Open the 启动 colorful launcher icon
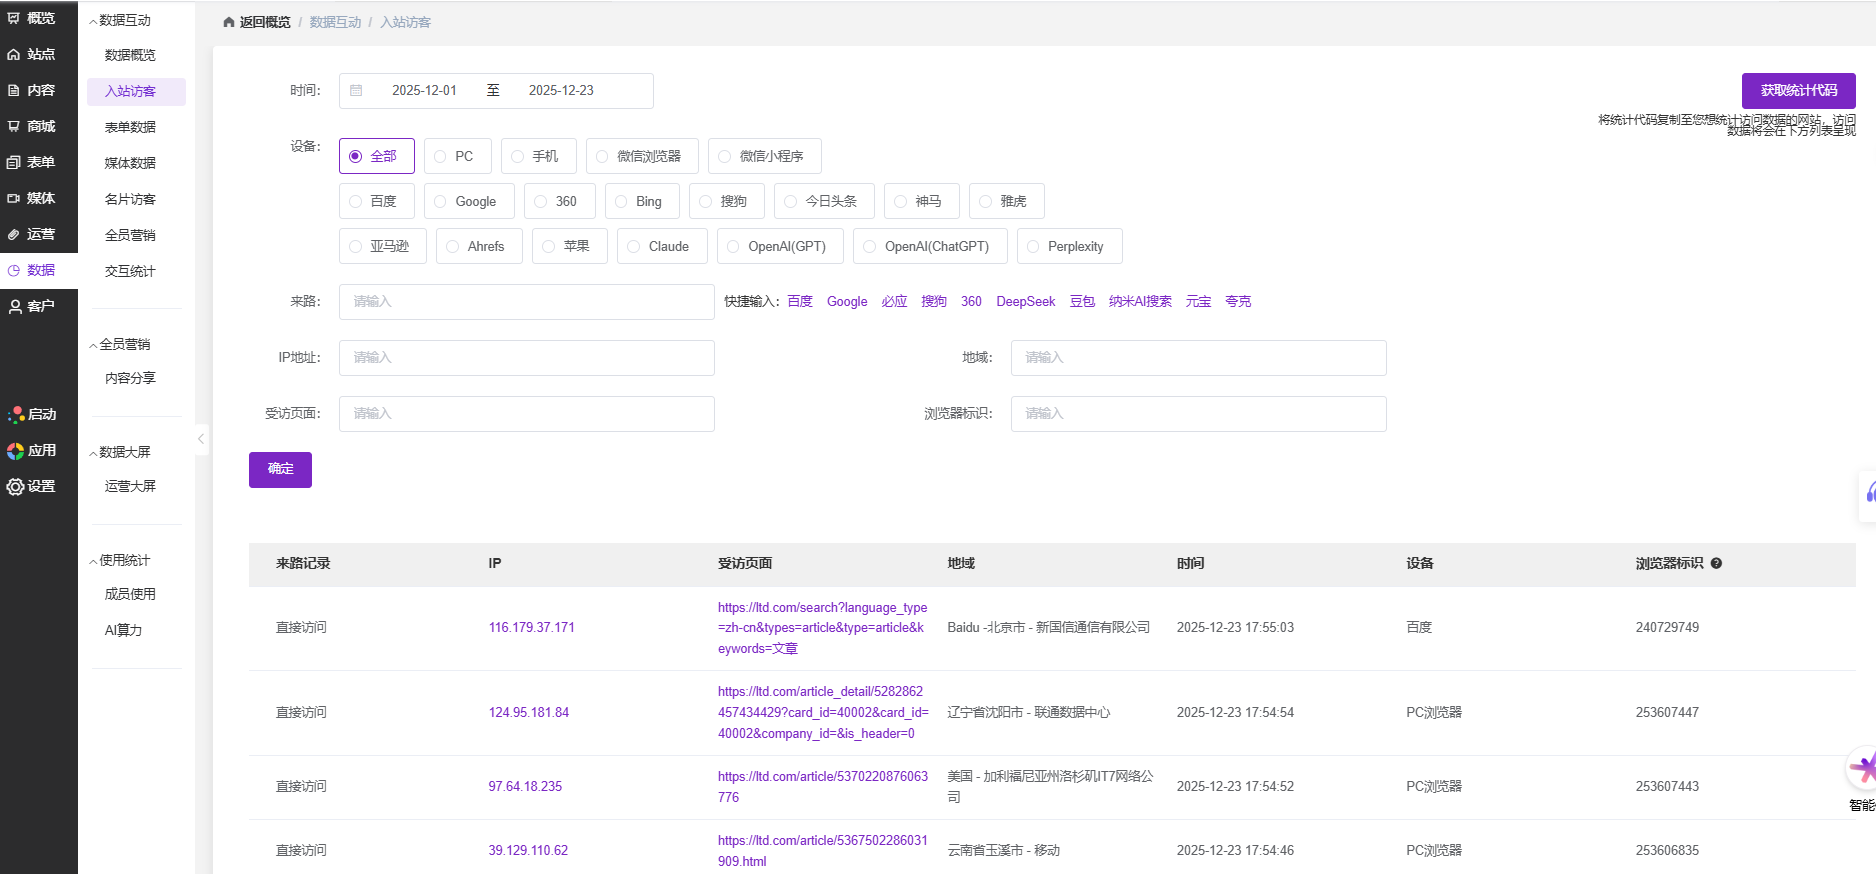1876x874 pixels. [x=16, y=415]
